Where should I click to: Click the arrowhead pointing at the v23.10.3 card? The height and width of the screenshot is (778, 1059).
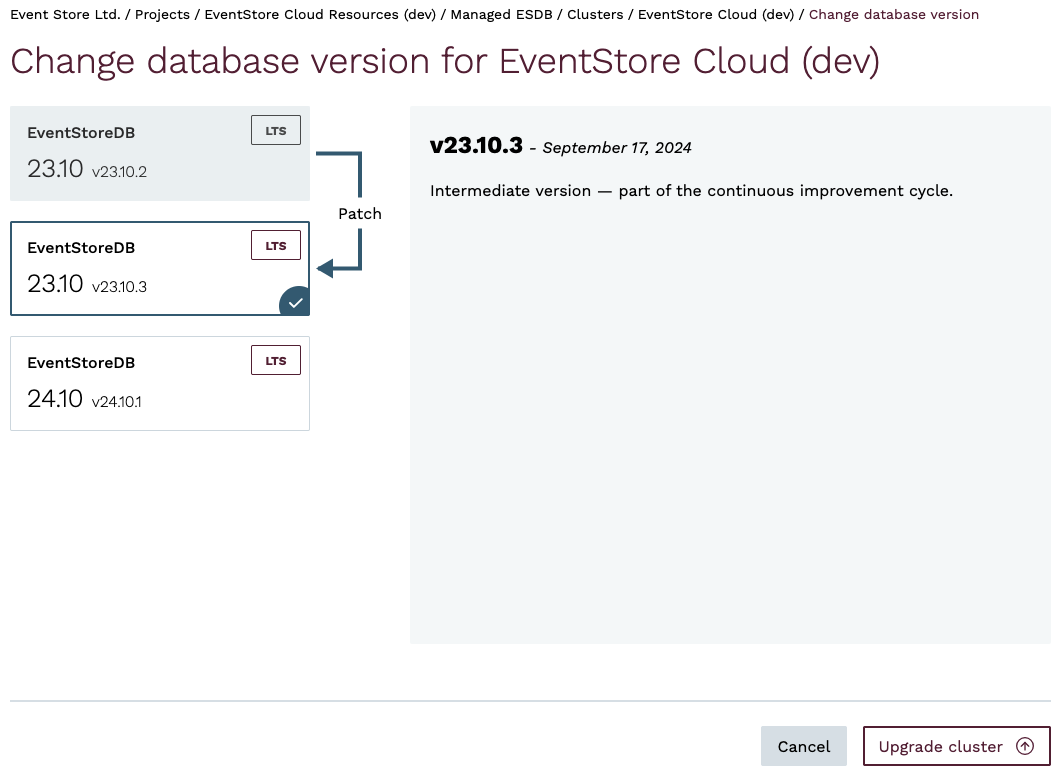(x=325, y=269)
